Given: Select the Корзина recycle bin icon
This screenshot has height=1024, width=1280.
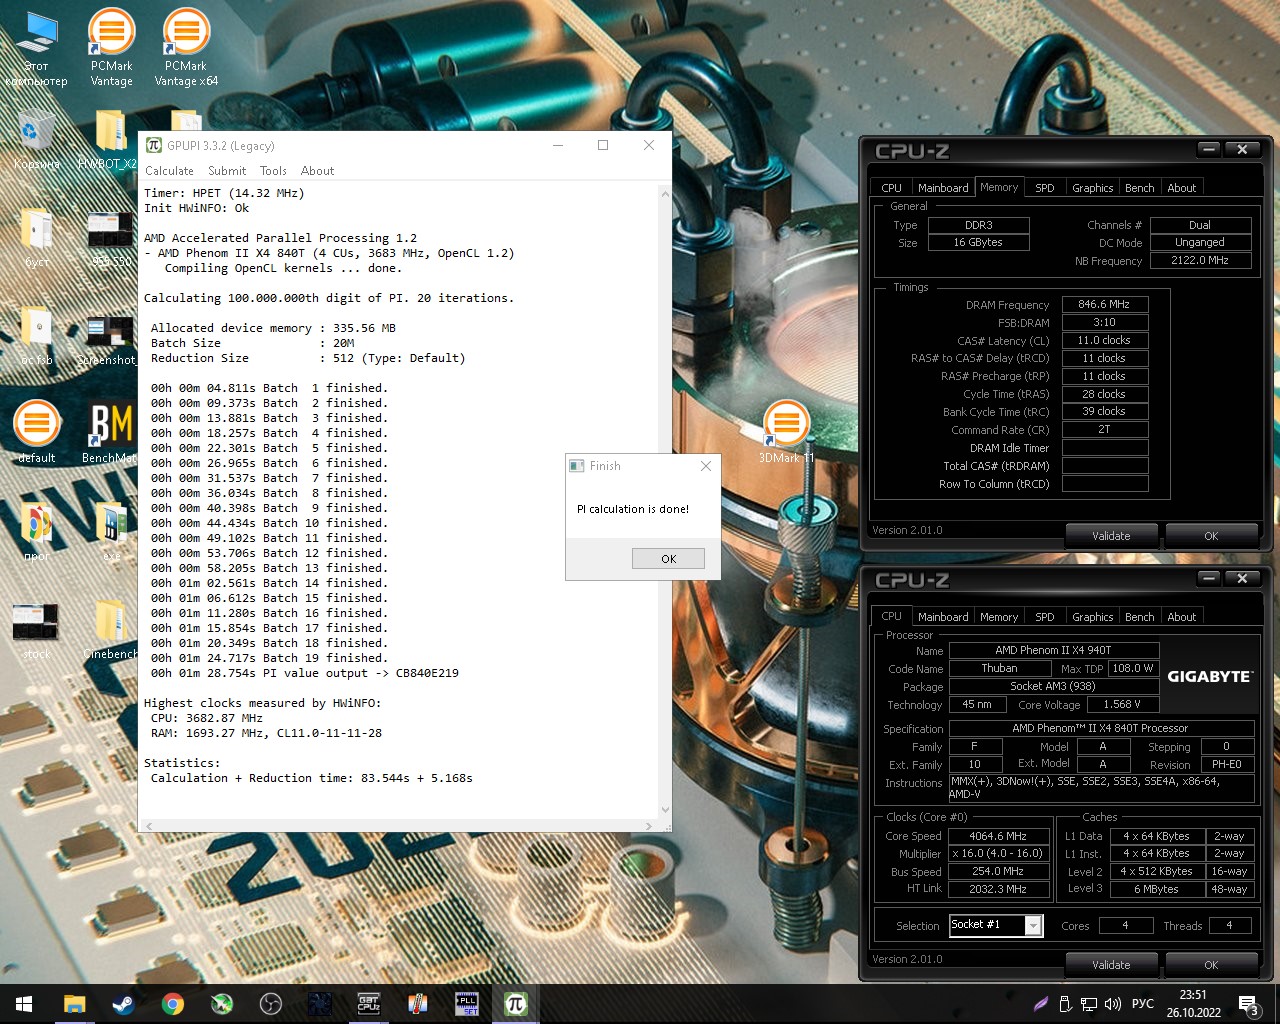Looking at the screenshot, I should pos(36,141).
